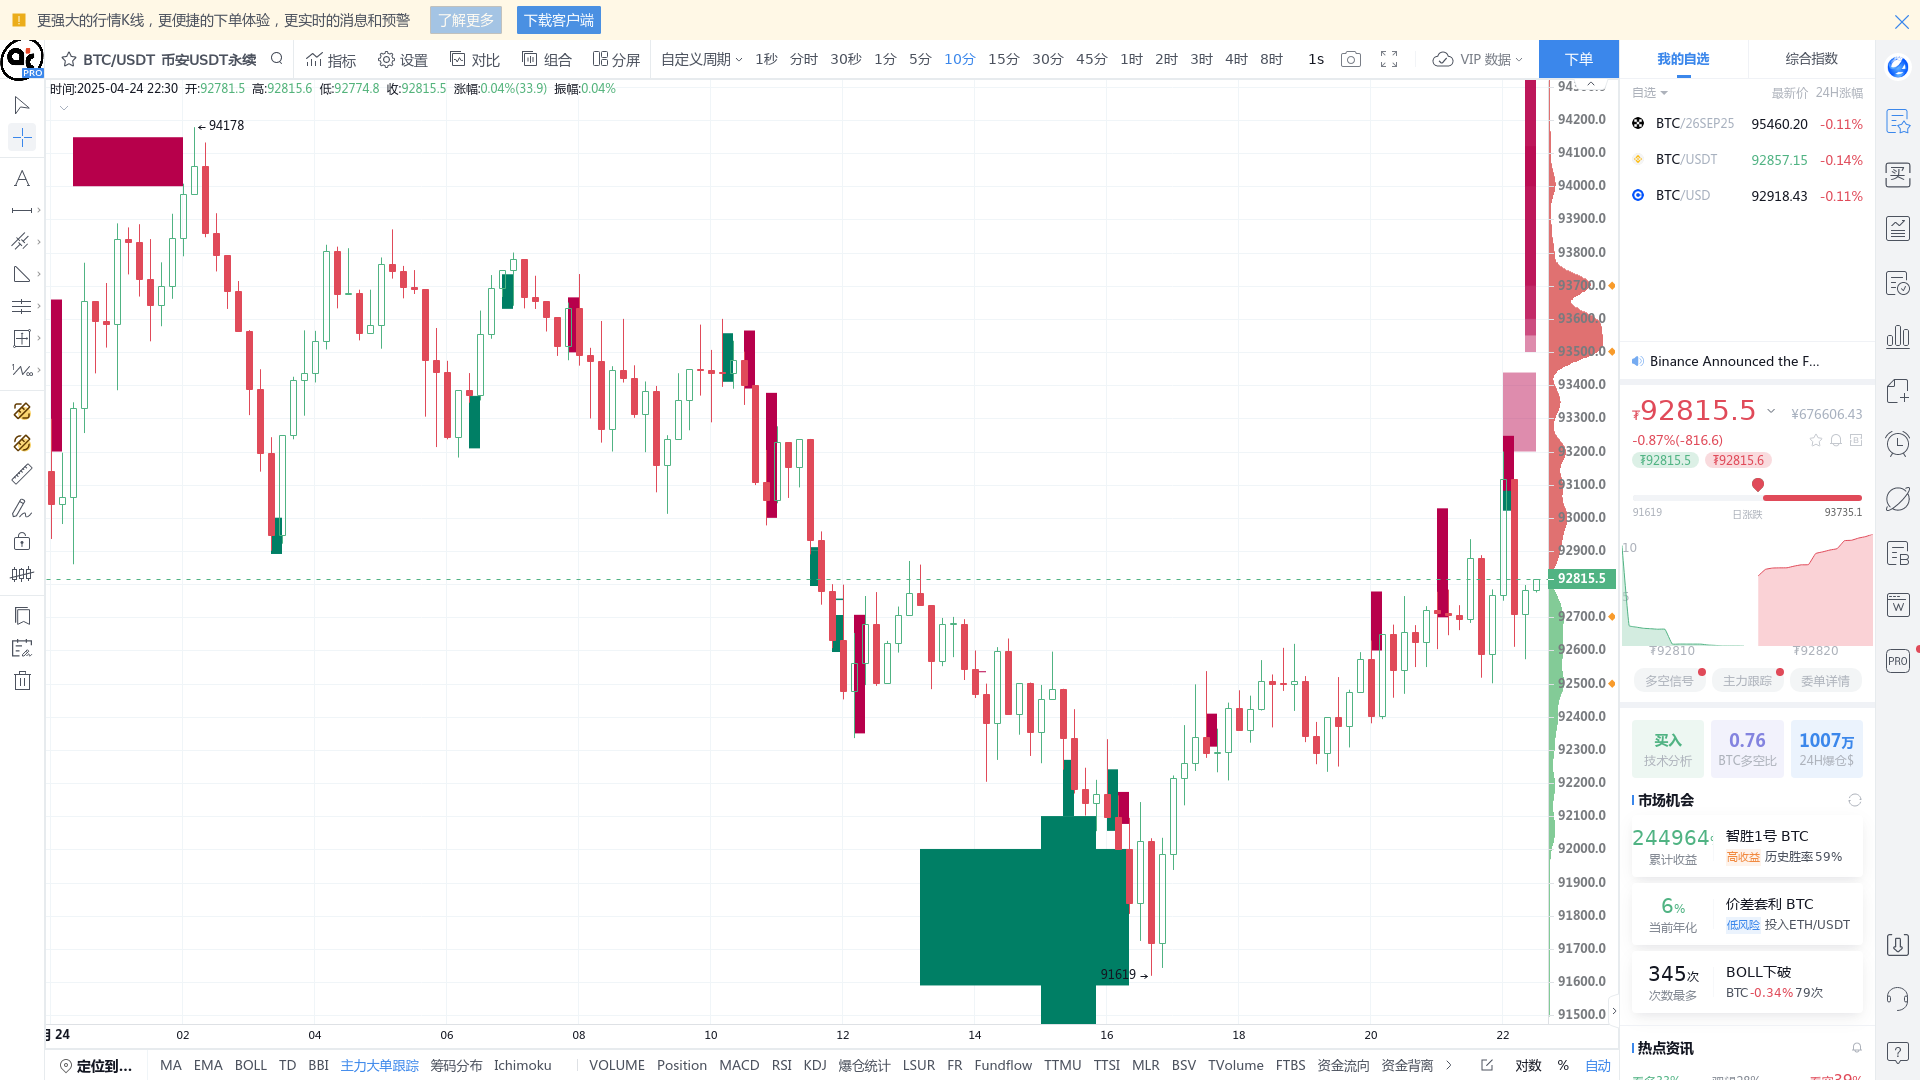Select the text annotation tool
The height and width of the screenshot is (1080, 1920).
click(x=21, y=179)
